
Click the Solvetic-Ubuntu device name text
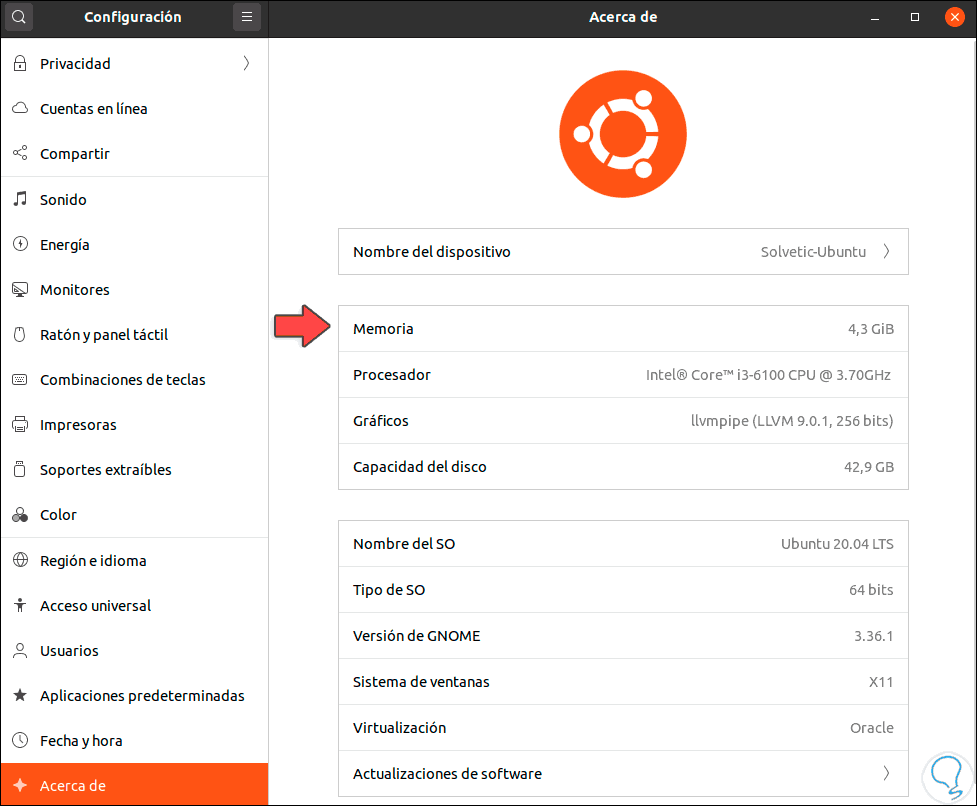coord(813,252)
